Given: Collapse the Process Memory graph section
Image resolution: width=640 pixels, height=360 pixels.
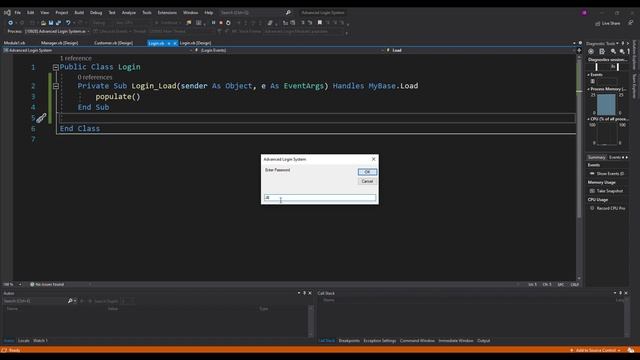Looking at the screenshot, I should point(589,89).
